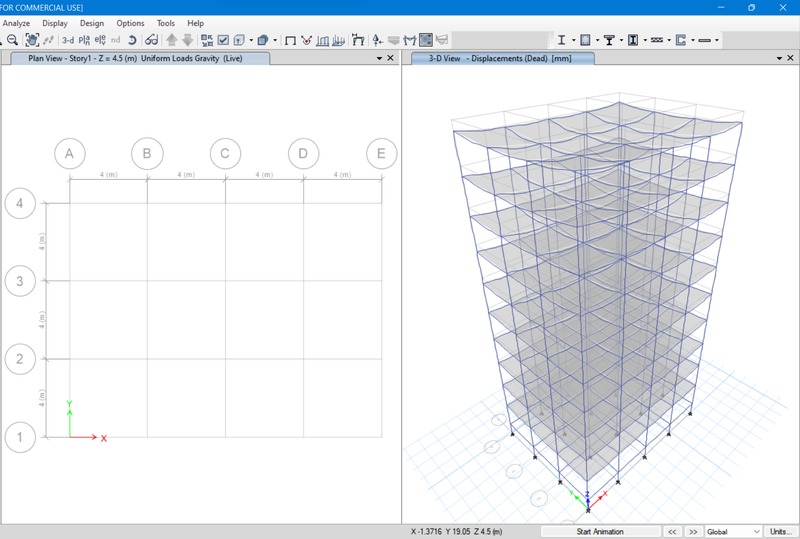Click grid bubble A in plan view
800x539 pixels.
pyautogui.click(x=69, y=153)
